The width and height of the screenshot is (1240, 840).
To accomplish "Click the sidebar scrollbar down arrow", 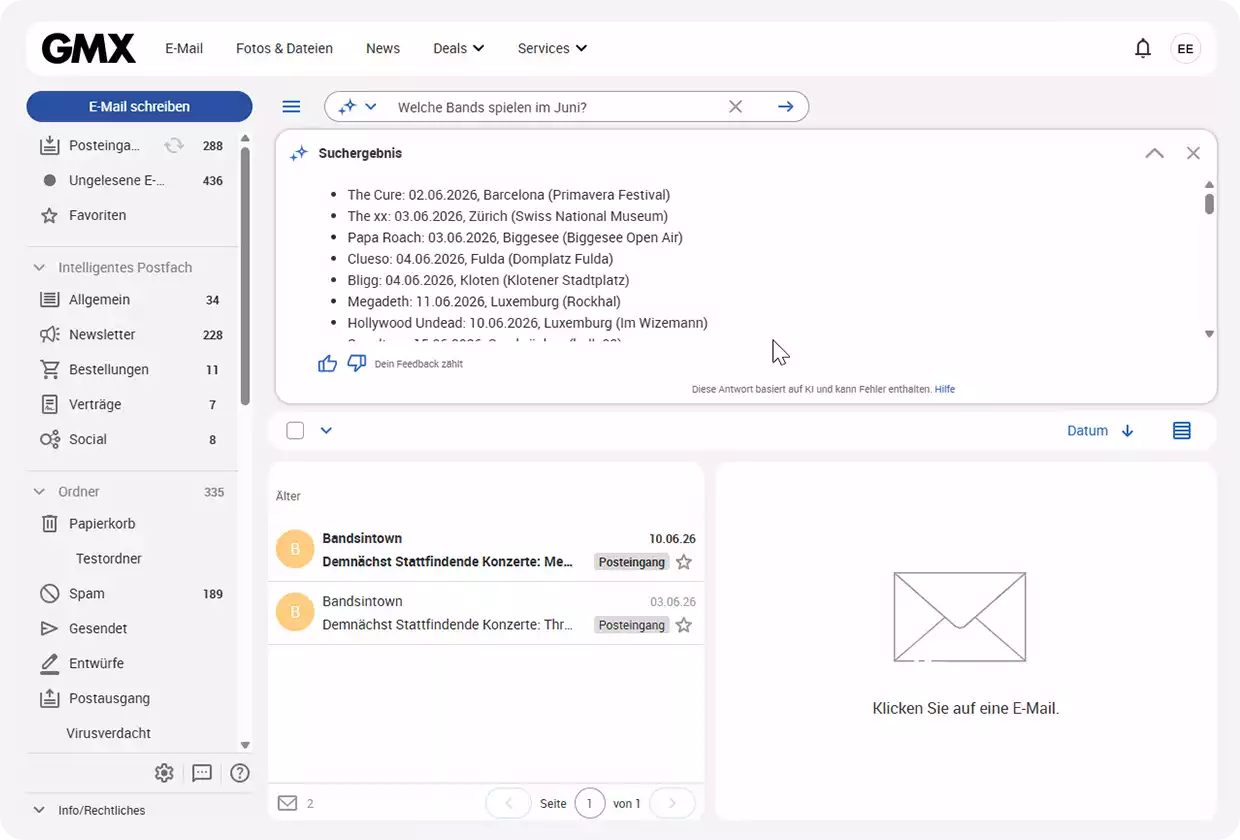I will pos(245,745).
